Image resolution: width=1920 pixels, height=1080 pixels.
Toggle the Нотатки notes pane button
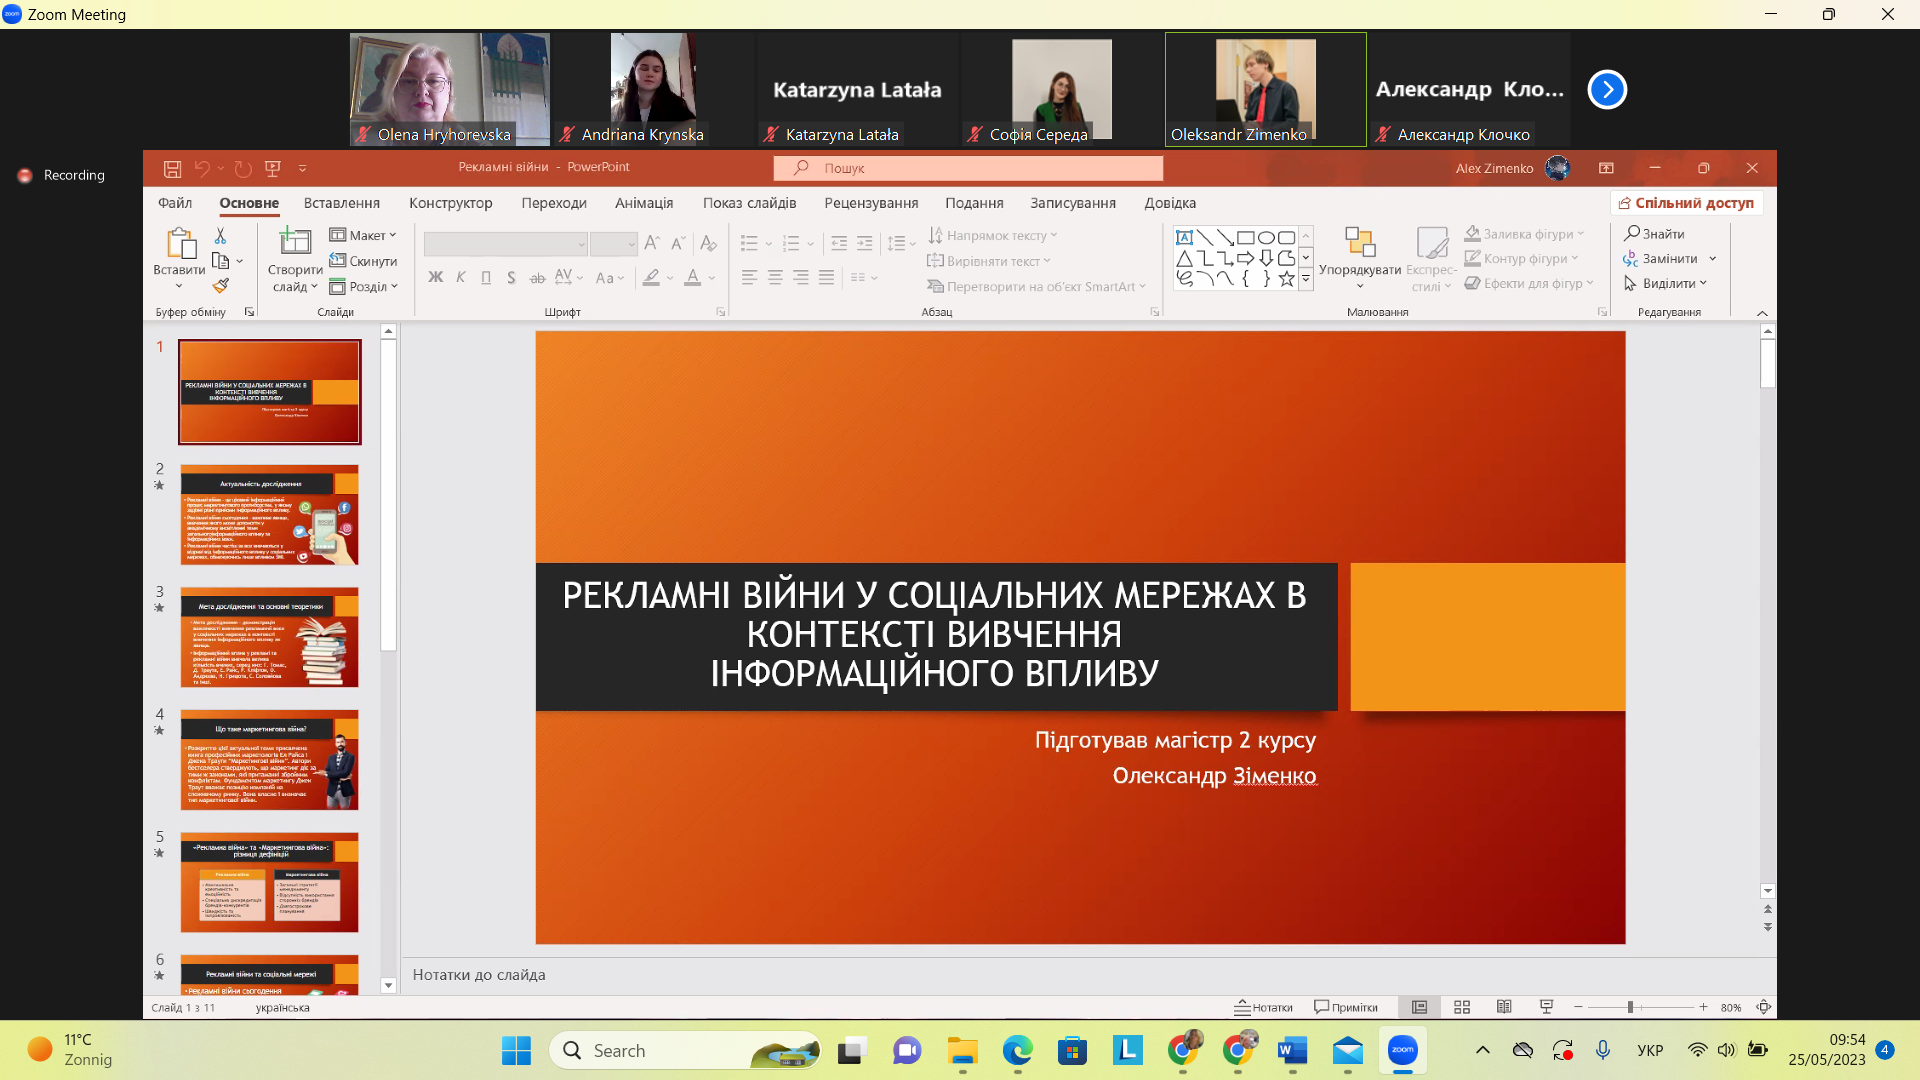(1263, 1007)
